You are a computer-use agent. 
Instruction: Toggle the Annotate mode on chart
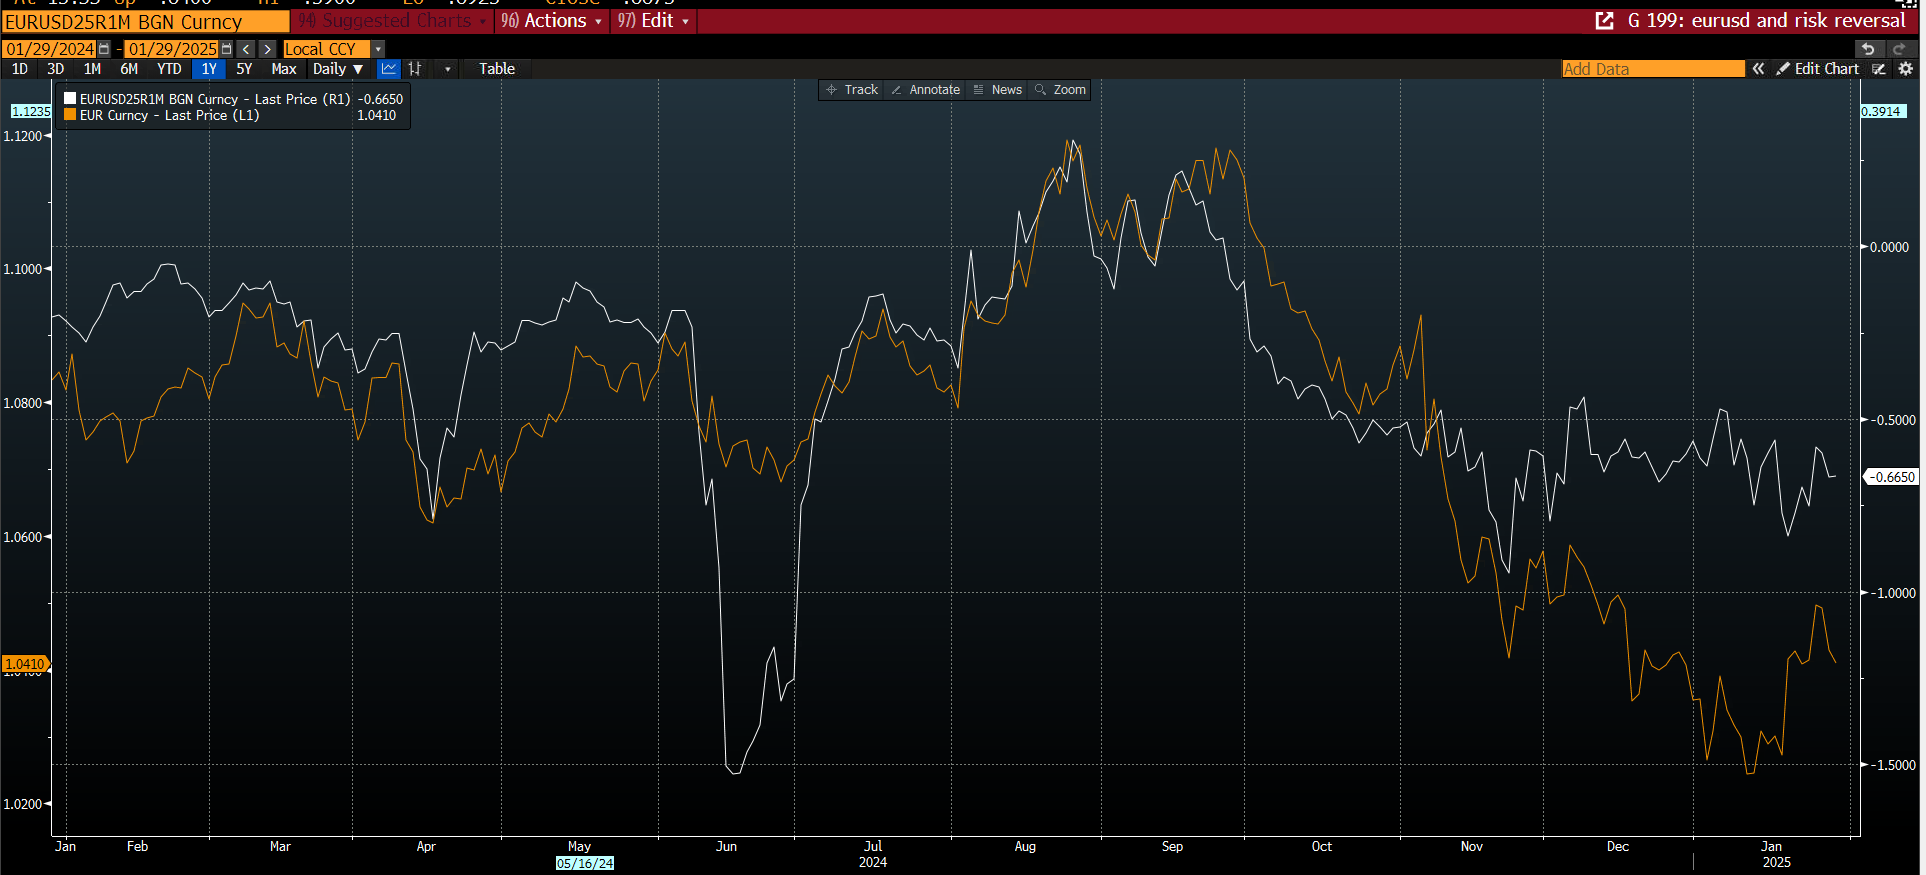point(925,90)
